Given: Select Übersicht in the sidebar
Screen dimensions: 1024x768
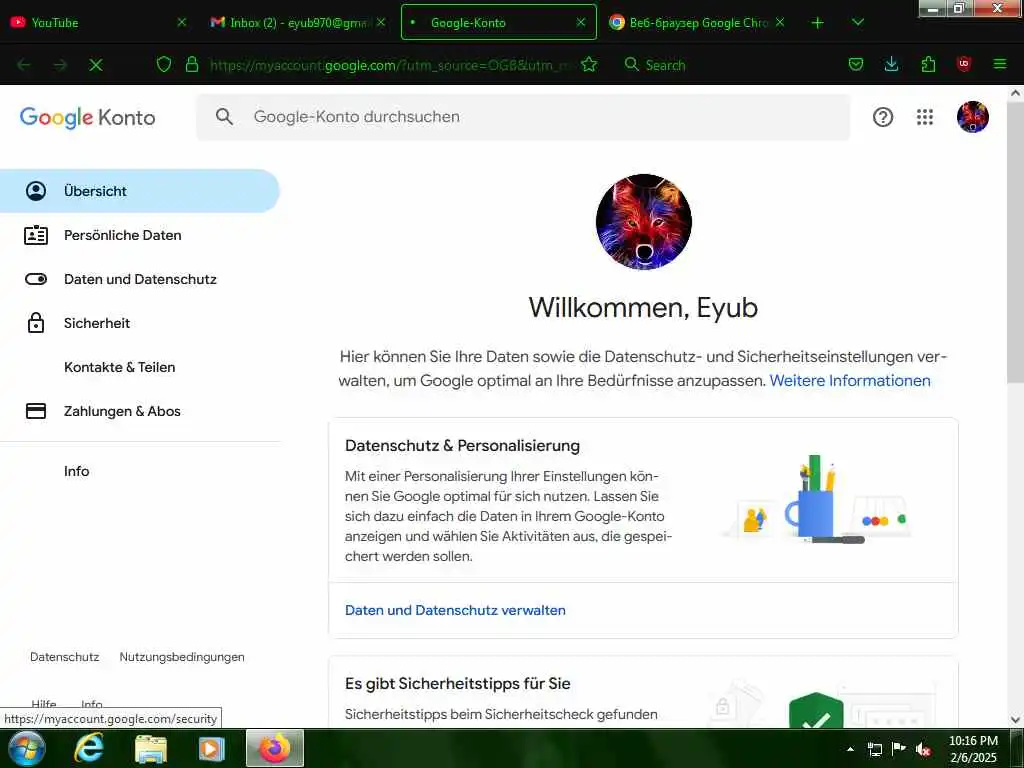Looking at the screenshot, I should (140, 191).
